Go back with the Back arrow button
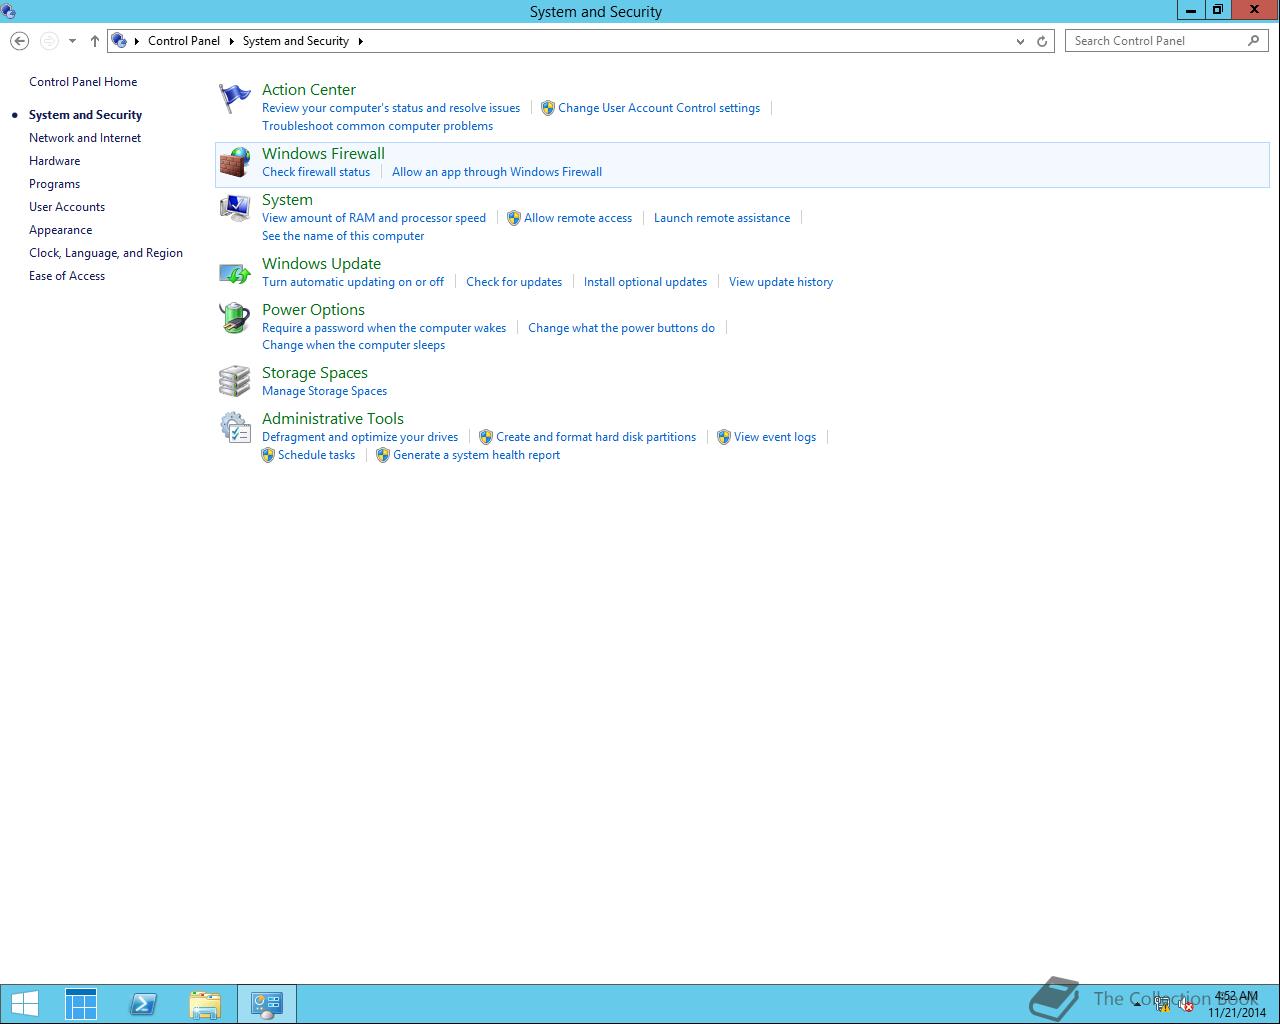 pos(19,41)
